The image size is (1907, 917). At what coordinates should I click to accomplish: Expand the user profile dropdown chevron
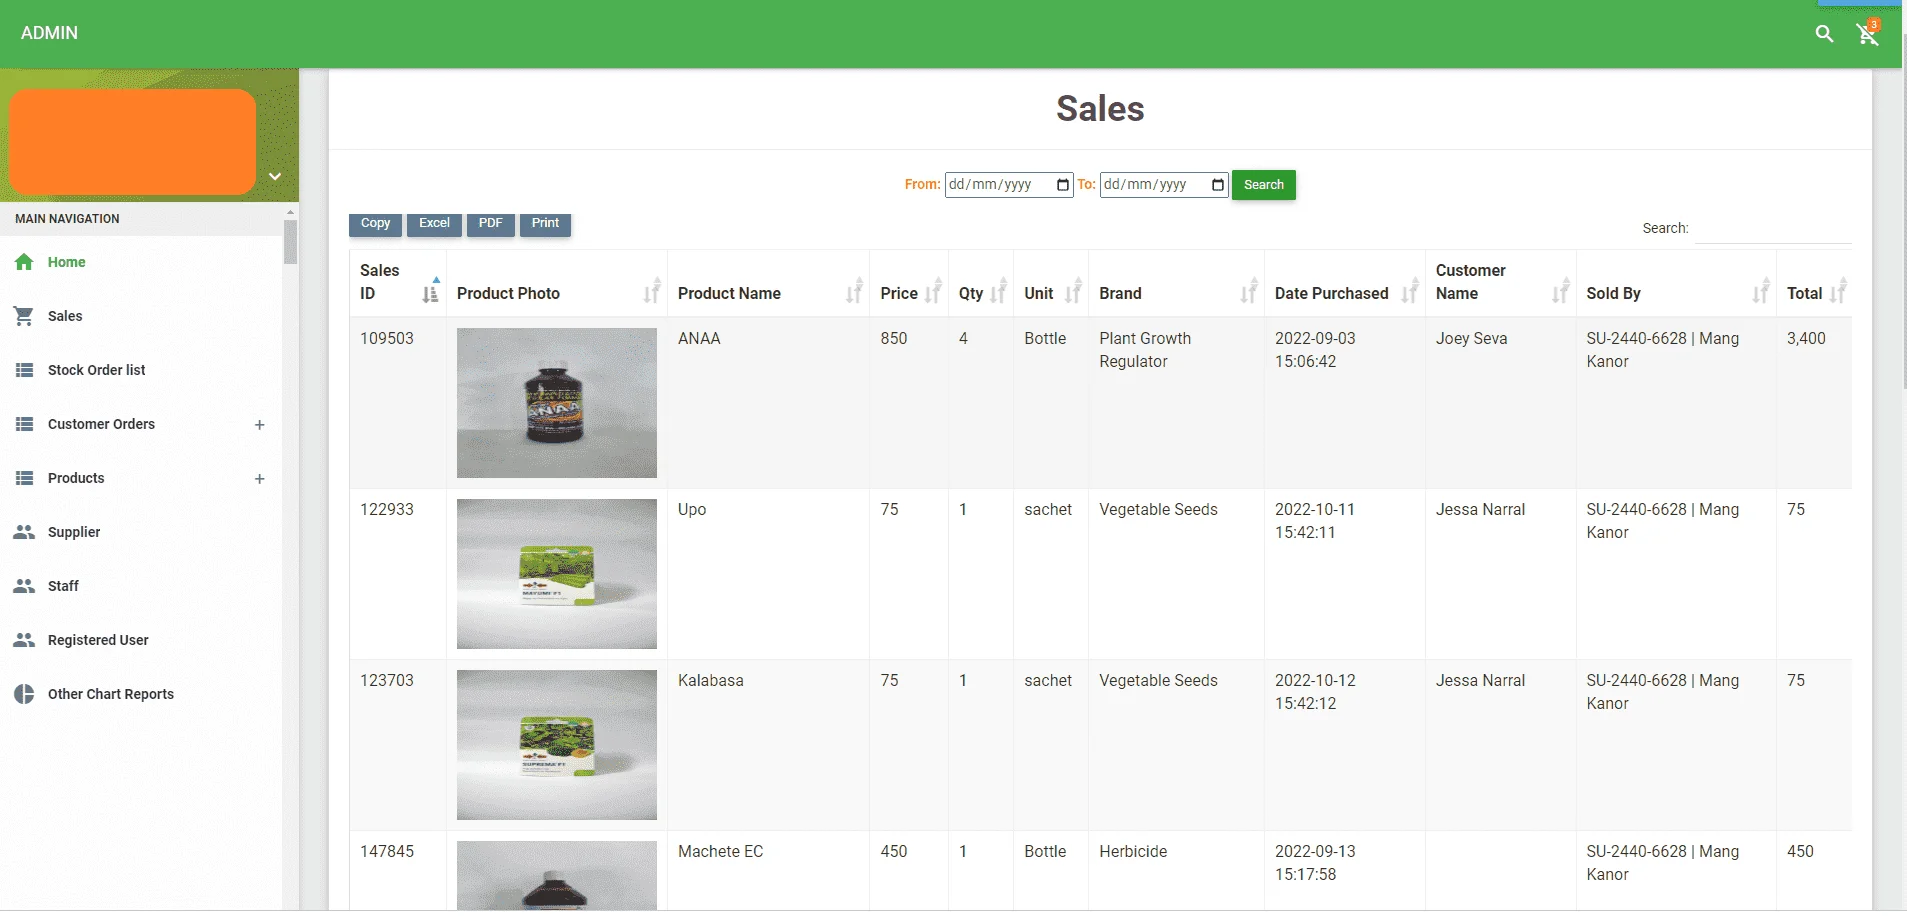[274, 176]
